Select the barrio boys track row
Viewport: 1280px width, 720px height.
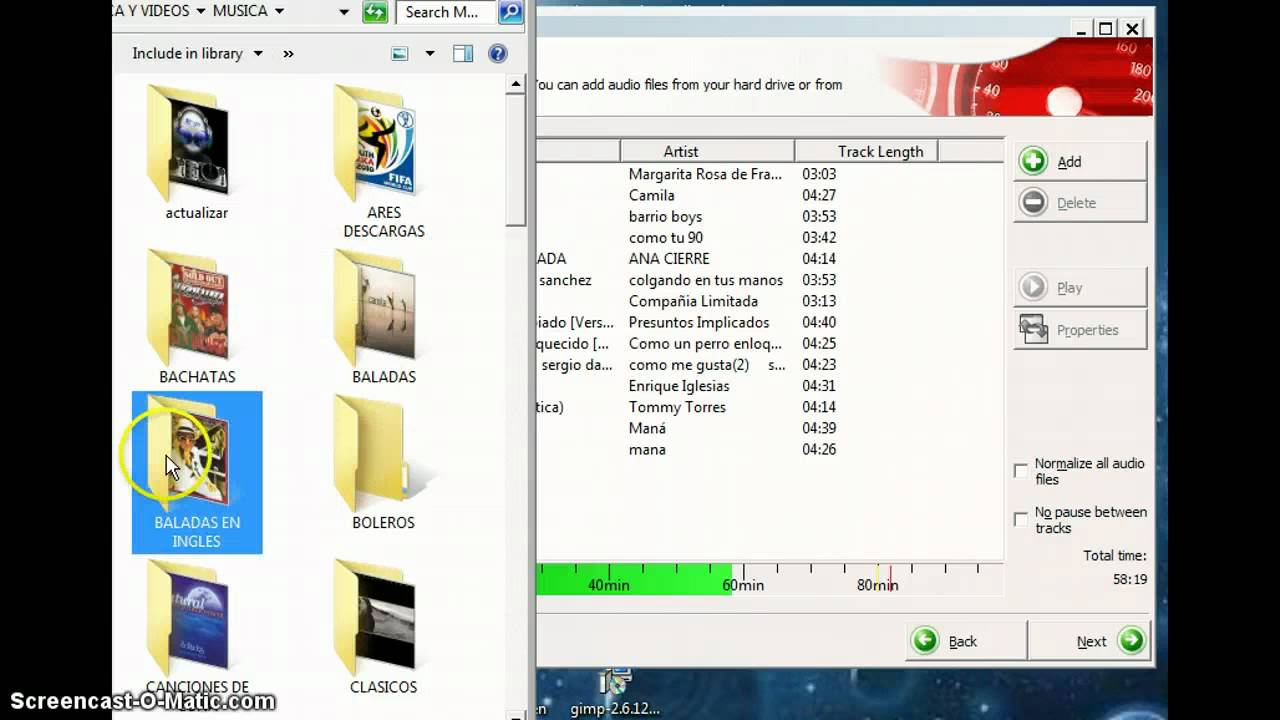pyautogui.click(x=769, y=216)
